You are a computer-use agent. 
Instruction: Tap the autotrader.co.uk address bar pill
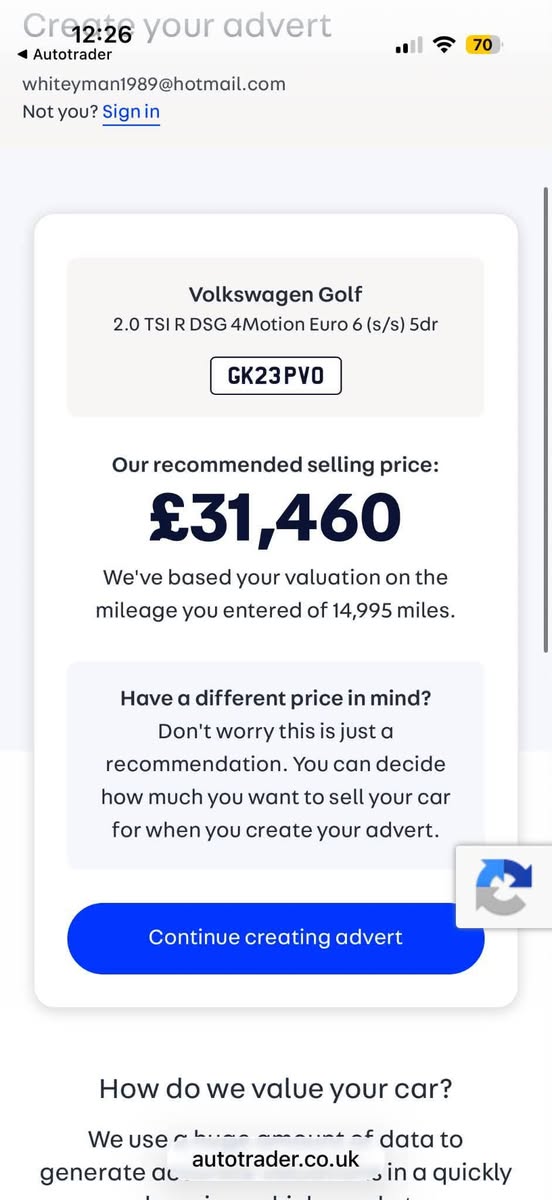(276, 1159)
